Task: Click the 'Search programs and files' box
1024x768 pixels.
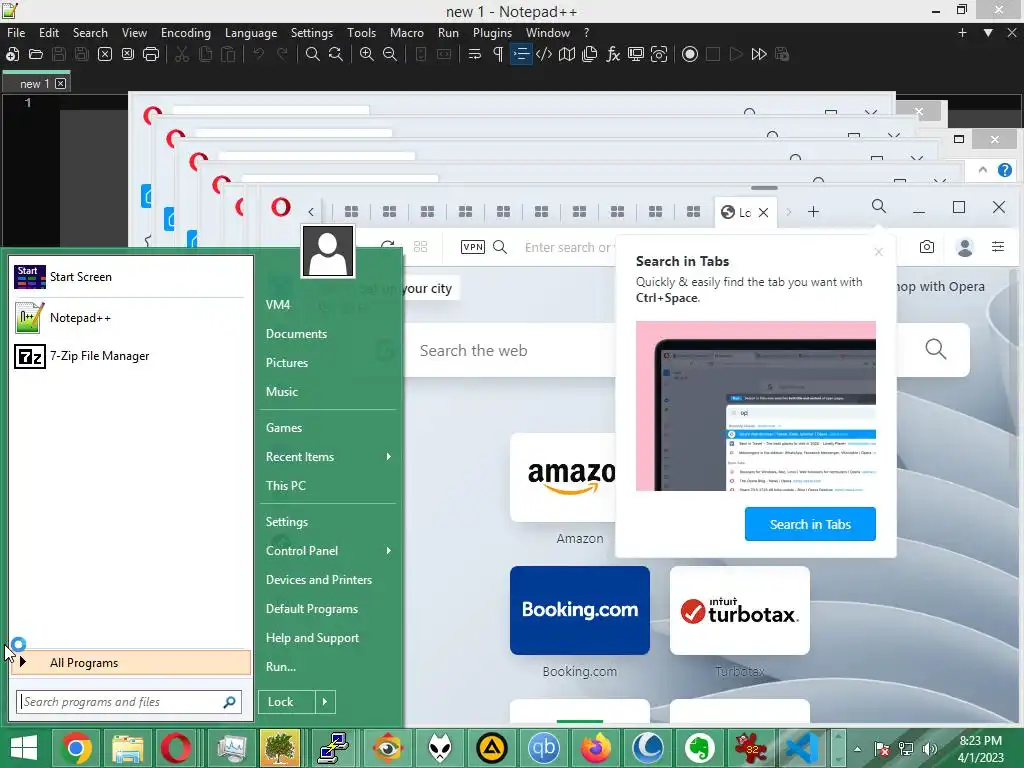Action: click(129, 702)
